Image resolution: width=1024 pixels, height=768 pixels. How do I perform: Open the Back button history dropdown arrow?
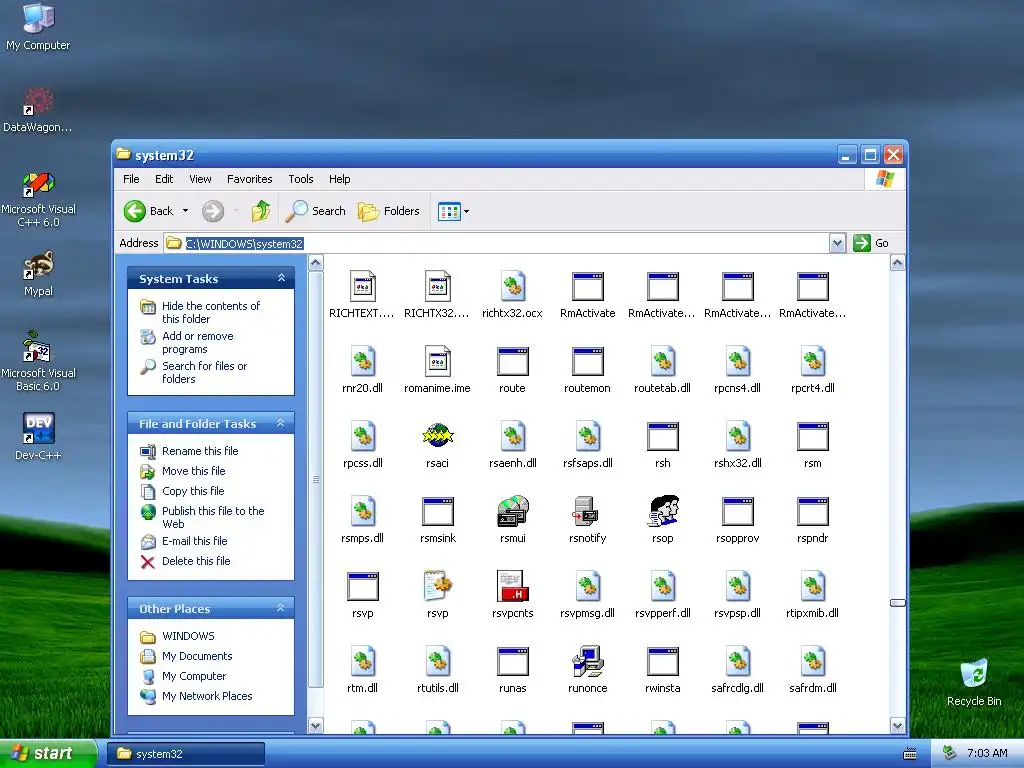tap(185, 211)
